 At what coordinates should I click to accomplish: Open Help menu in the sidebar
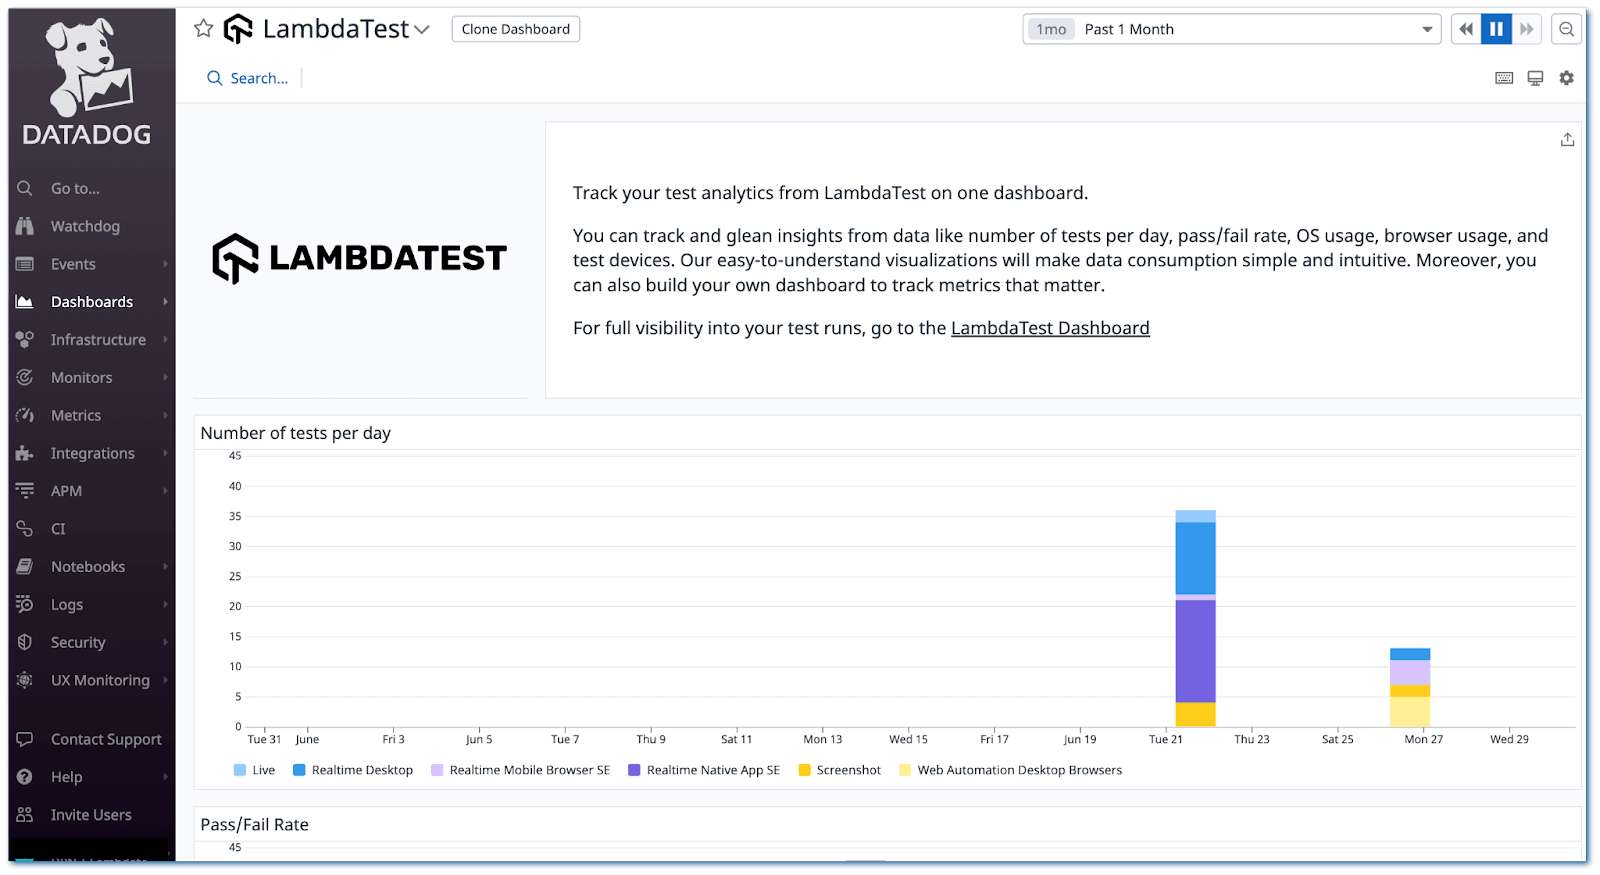coord(91,777)
